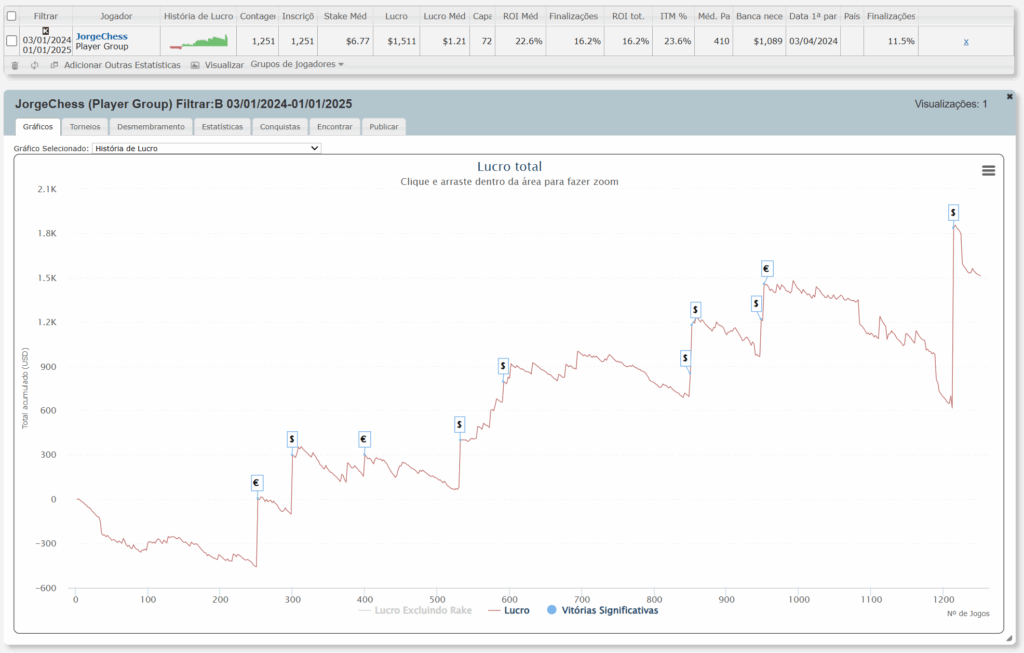
Task: Close the JorgeChess chart panel
Action: (x=1009, y=96)
